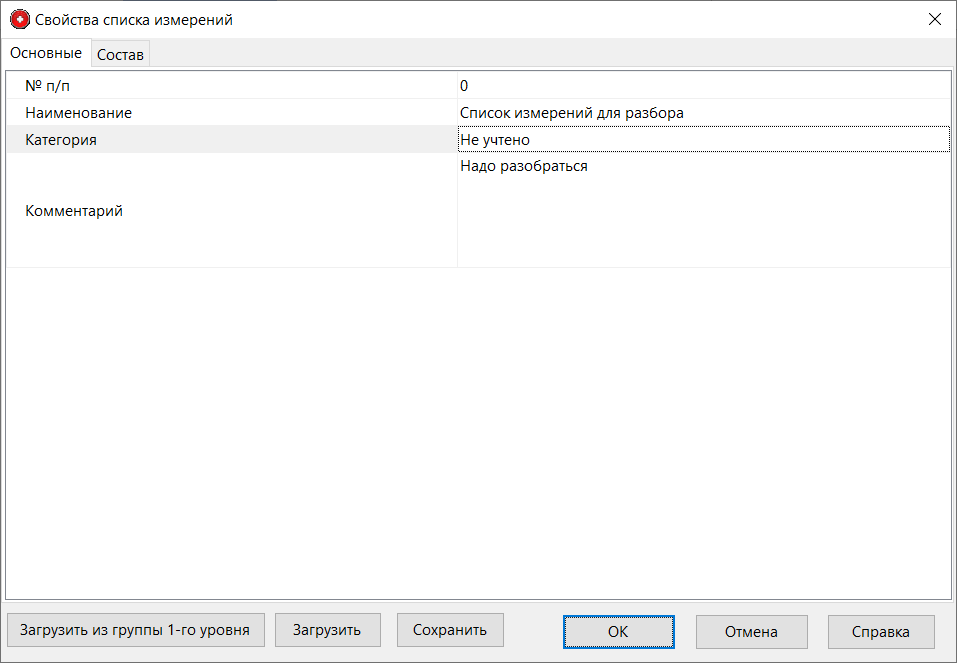Click 'Загрузить из группы 1-го уровня' button

(135, 630)
